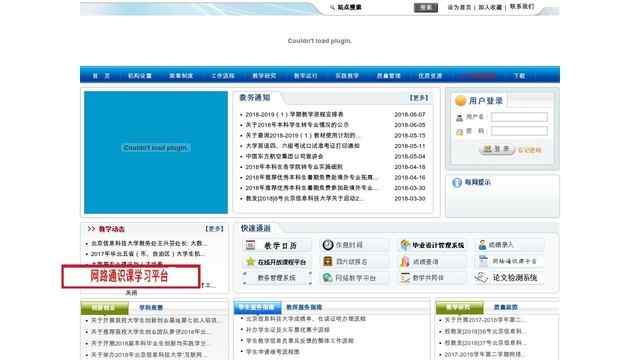Click the user icon beside 用户名
This screenshot has height=360, width=640.
459,118
